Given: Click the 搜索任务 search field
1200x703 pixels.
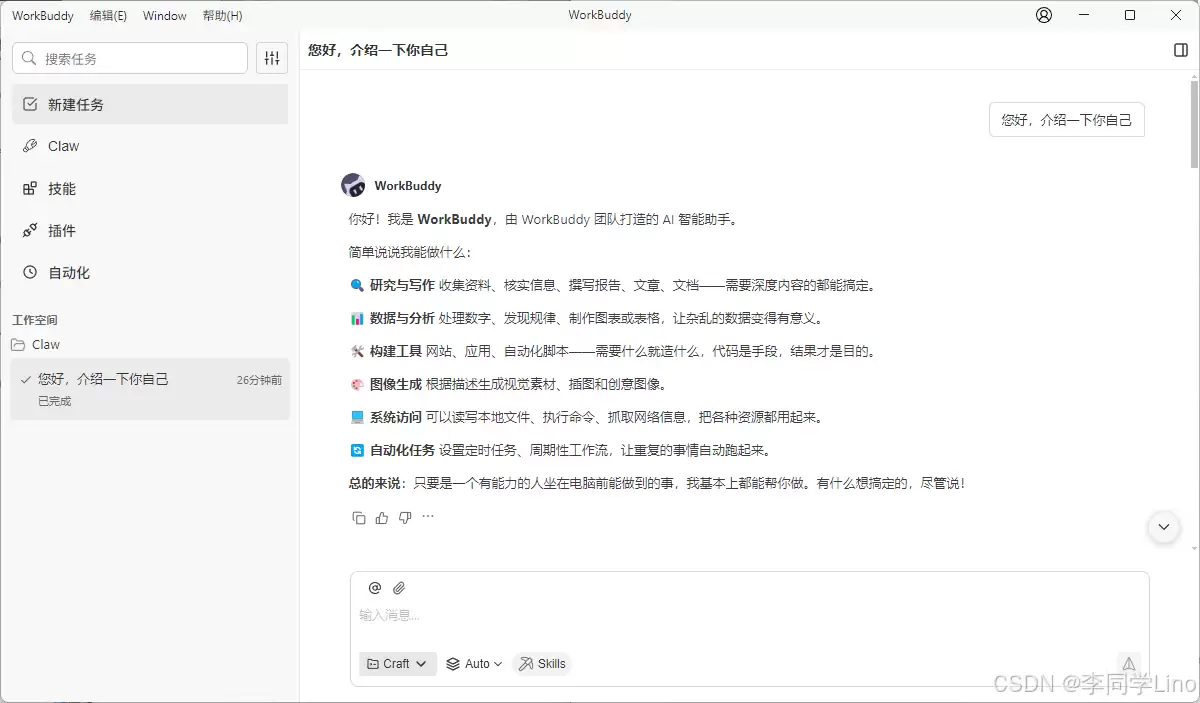Looking at the screenshot, I should 130,58.
